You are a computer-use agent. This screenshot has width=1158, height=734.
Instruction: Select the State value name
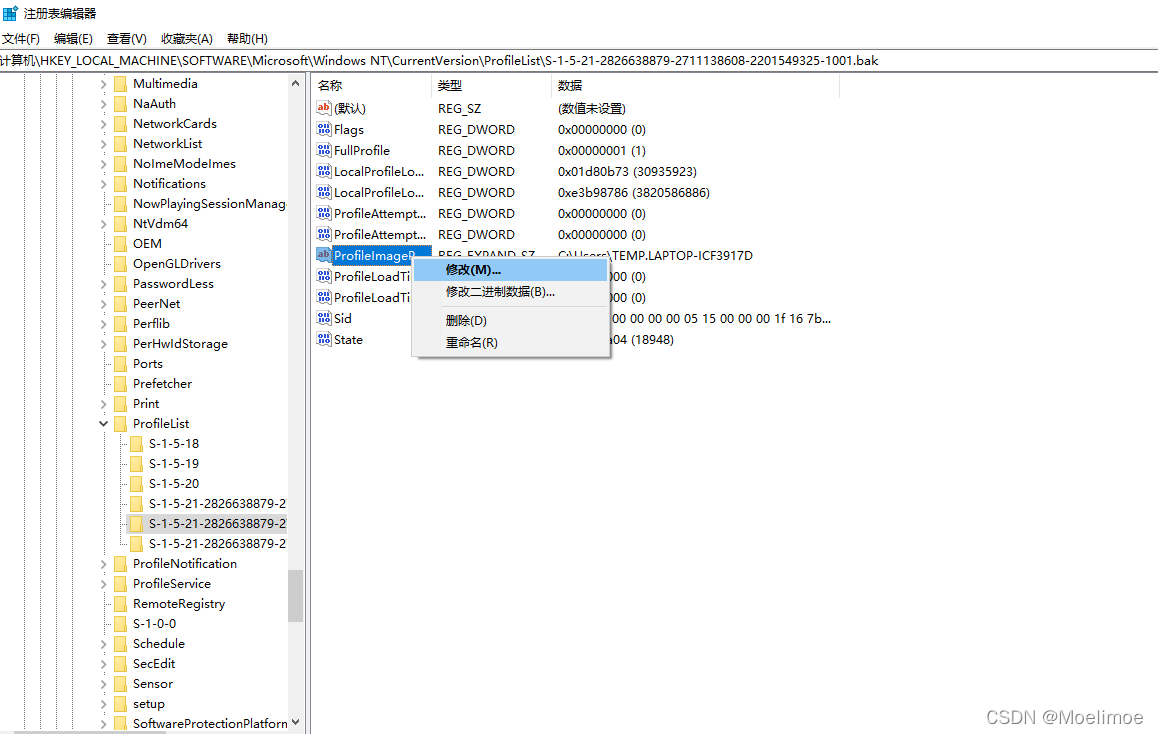pyautogui.click(x=349, y=340)
